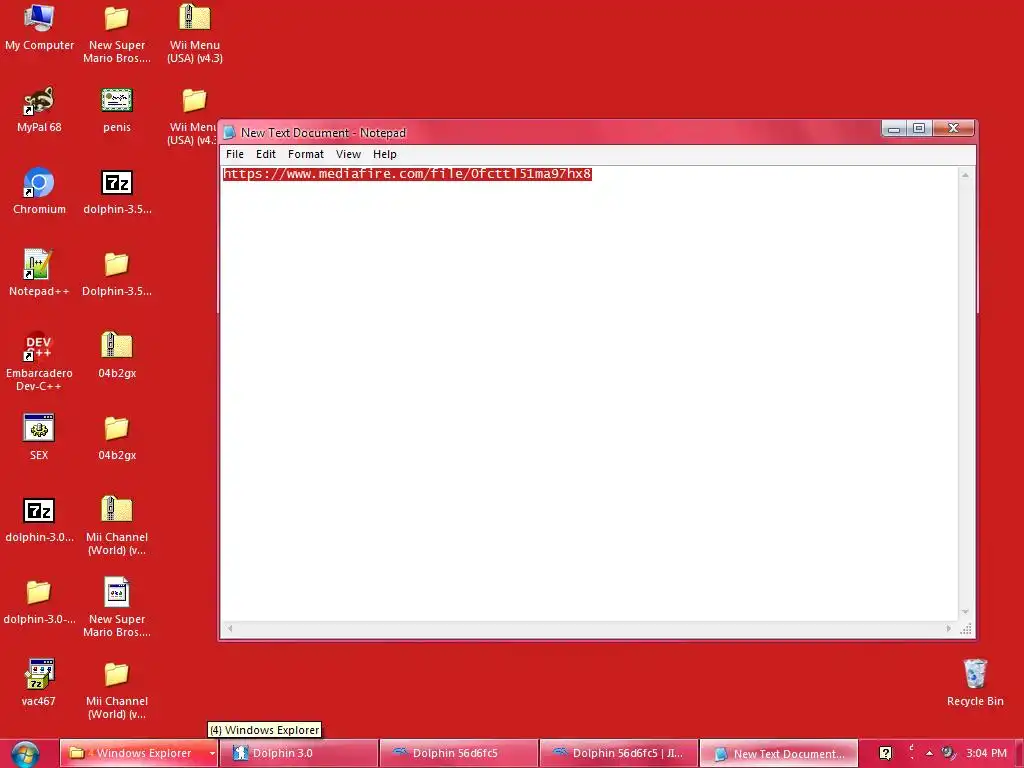1024x768 pixels.
Task: Click the 3:04 PM clock
Action: pyautogui.click(x=986, y=753)
